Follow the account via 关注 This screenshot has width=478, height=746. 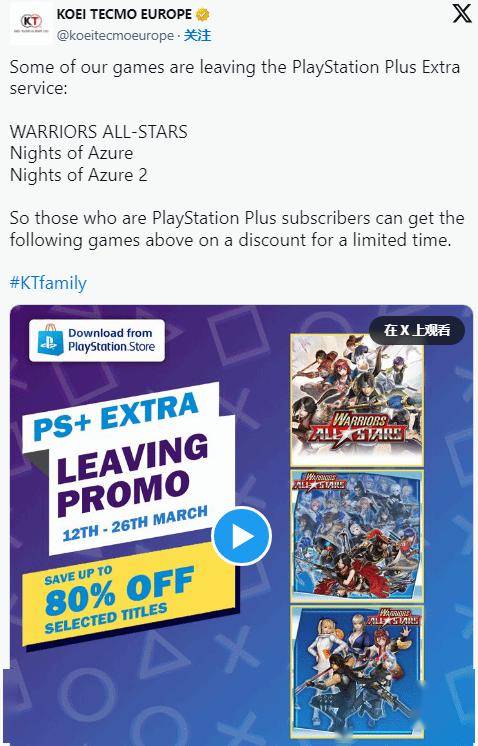tap(197, 36)
